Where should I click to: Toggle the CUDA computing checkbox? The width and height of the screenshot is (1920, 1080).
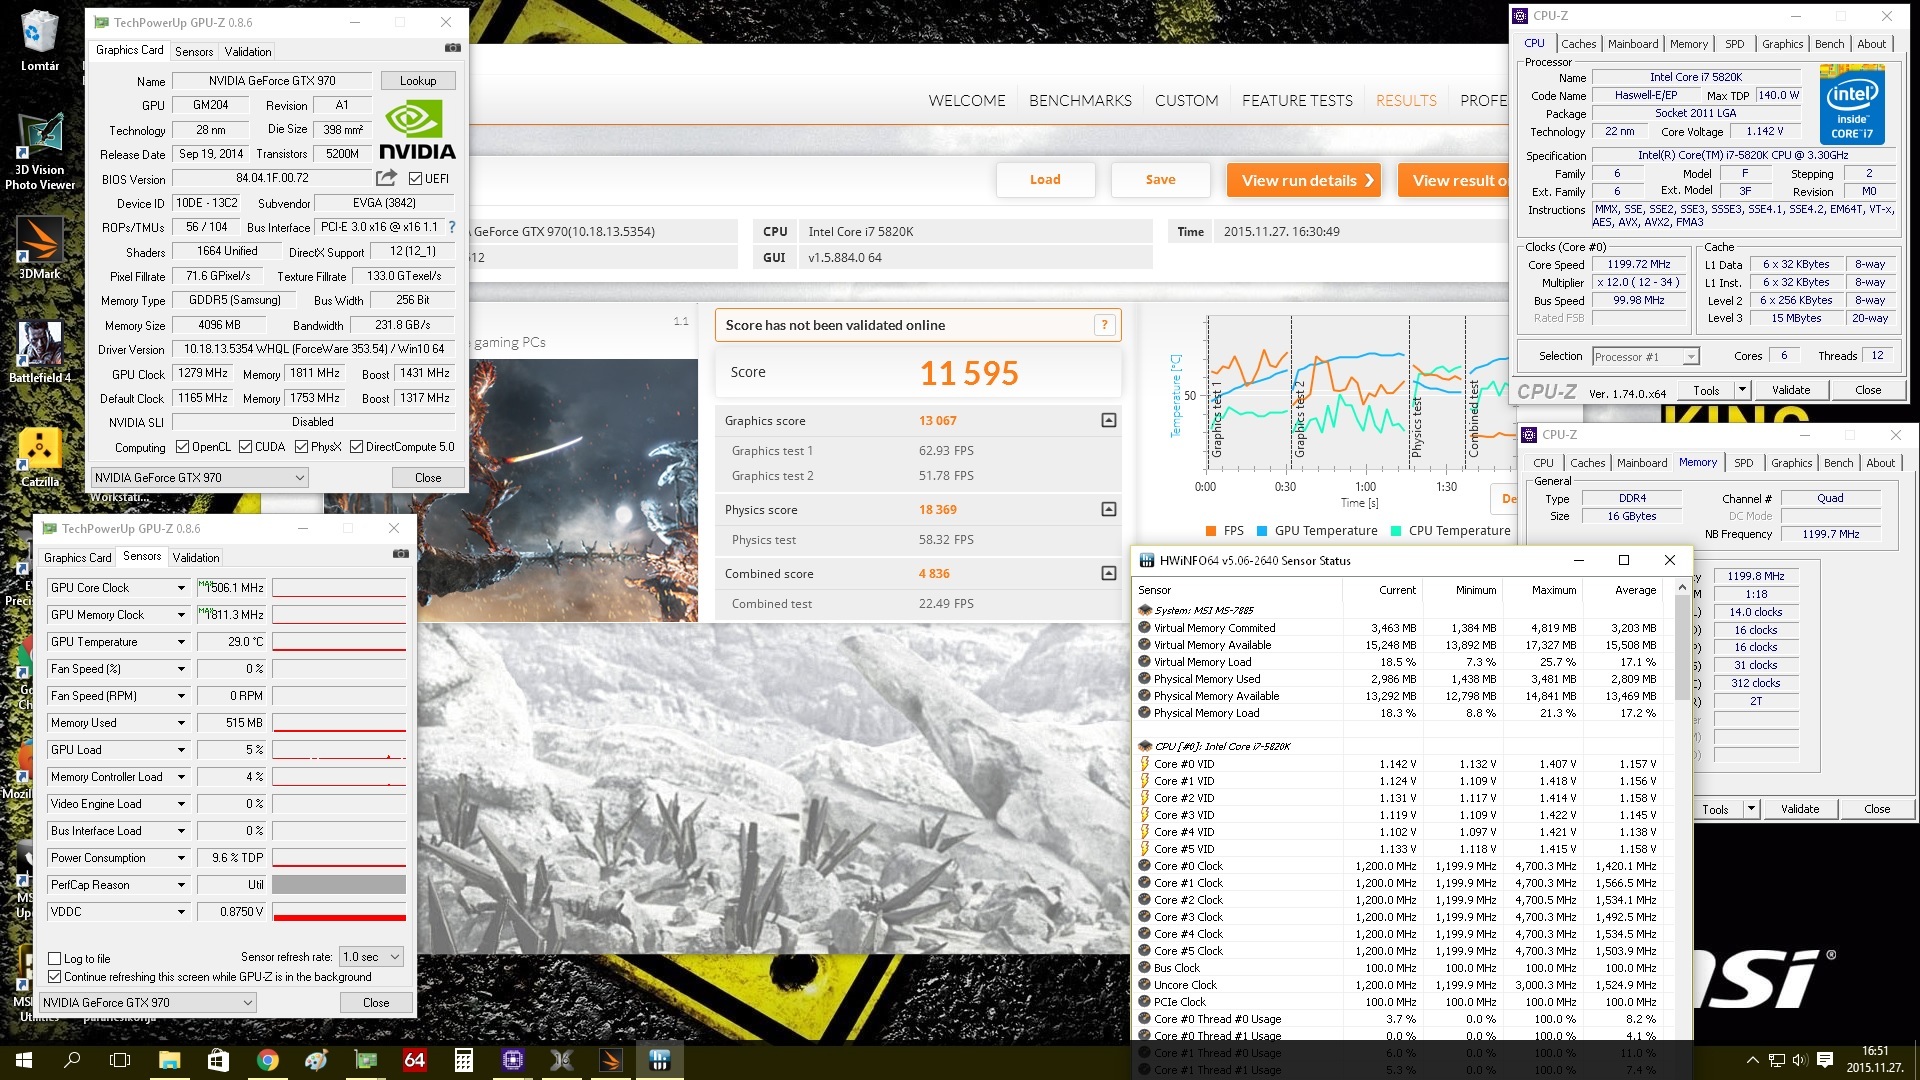click(x=245, y=447)
